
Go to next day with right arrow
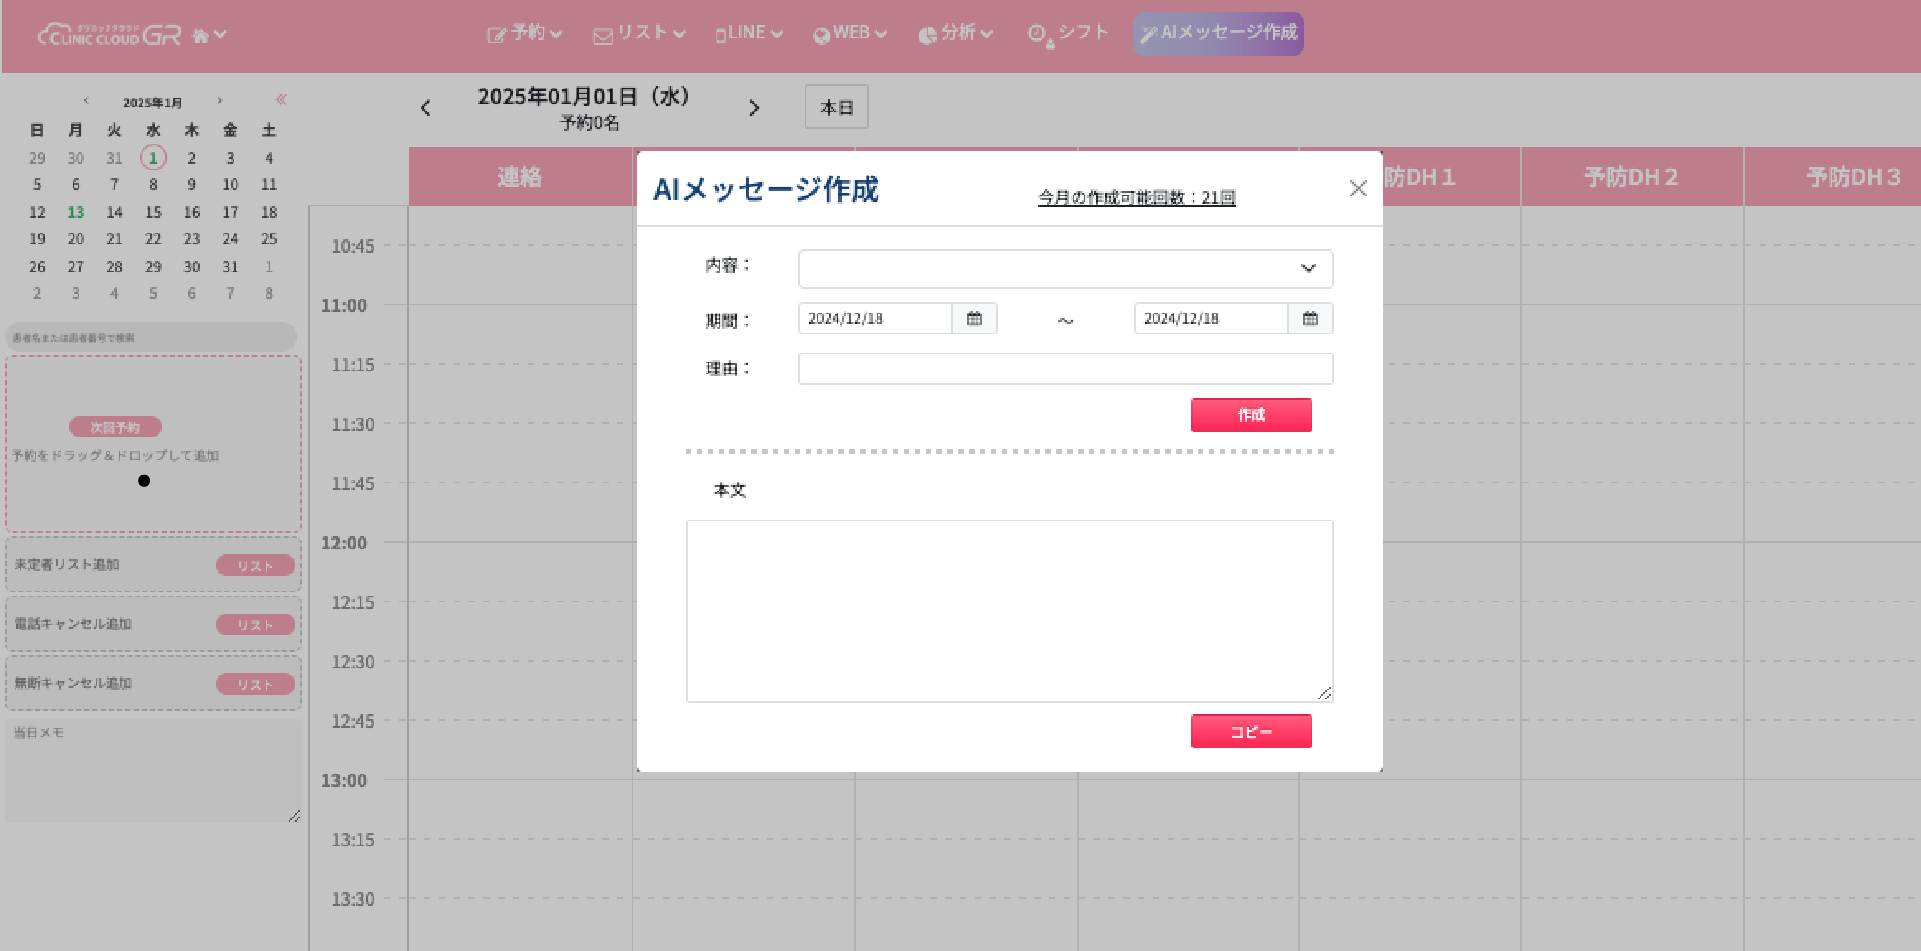coord(754,108)
